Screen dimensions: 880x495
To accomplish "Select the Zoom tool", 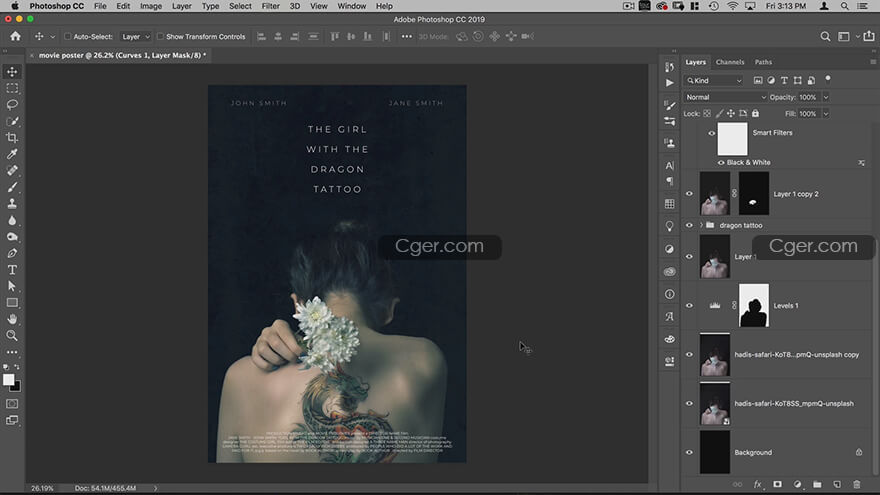I will [12, 336].
